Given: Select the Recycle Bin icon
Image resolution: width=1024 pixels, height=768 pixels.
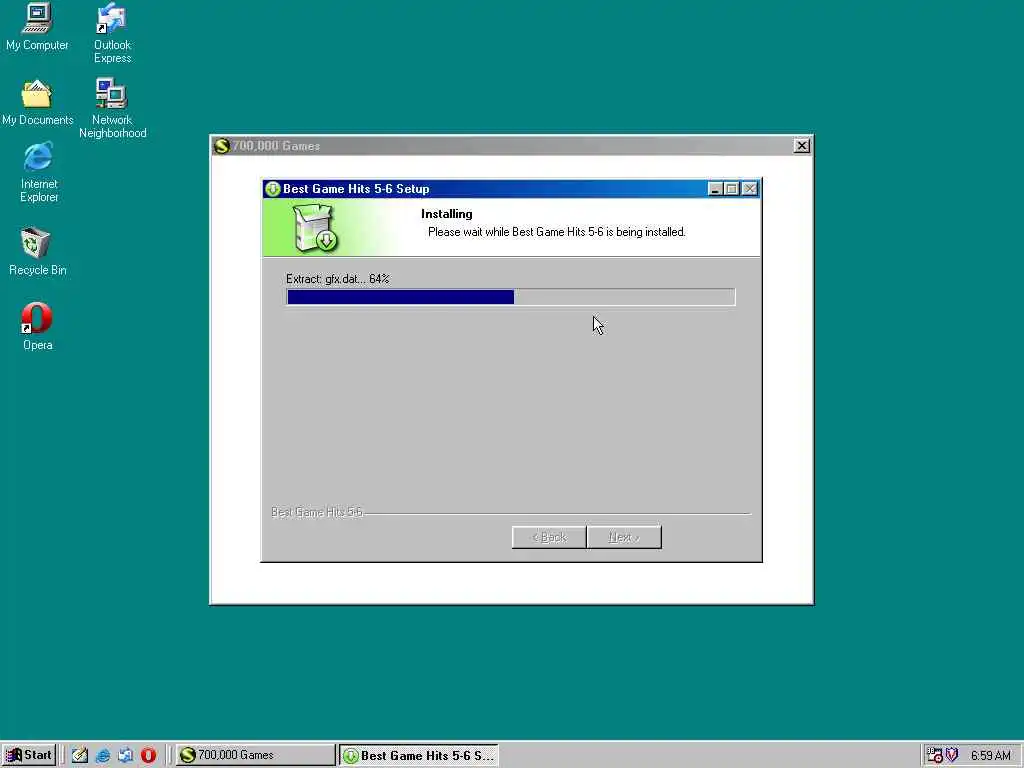Looking at the screenshot, I should point(37,251).
